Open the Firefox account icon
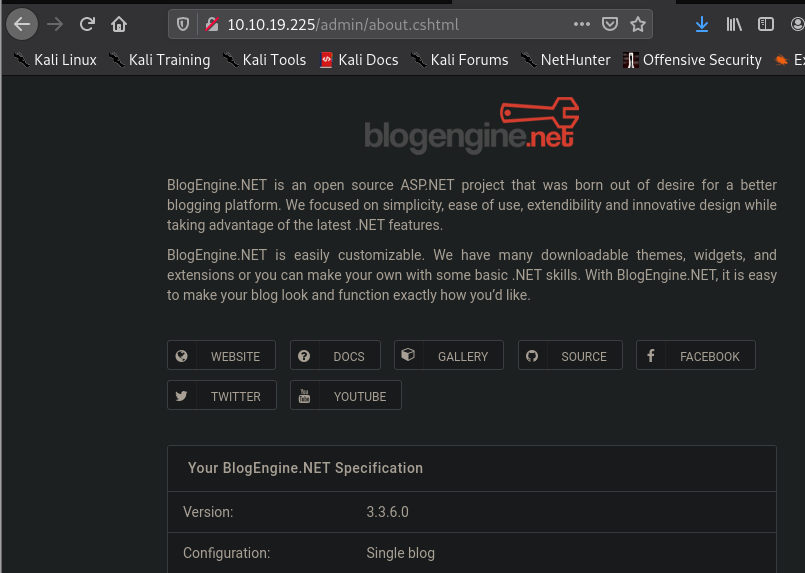 (x=797, y=24)
